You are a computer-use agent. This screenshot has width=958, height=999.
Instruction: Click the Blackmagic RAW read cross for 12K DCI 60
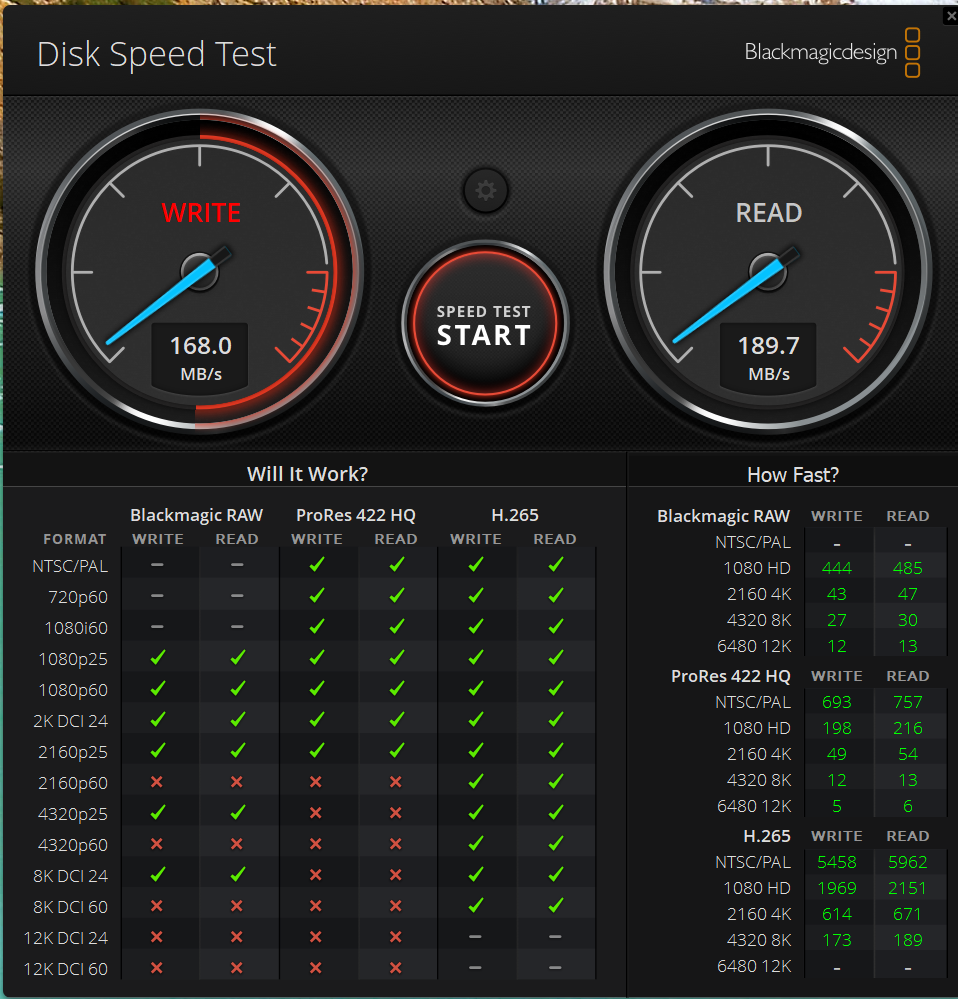236,968
